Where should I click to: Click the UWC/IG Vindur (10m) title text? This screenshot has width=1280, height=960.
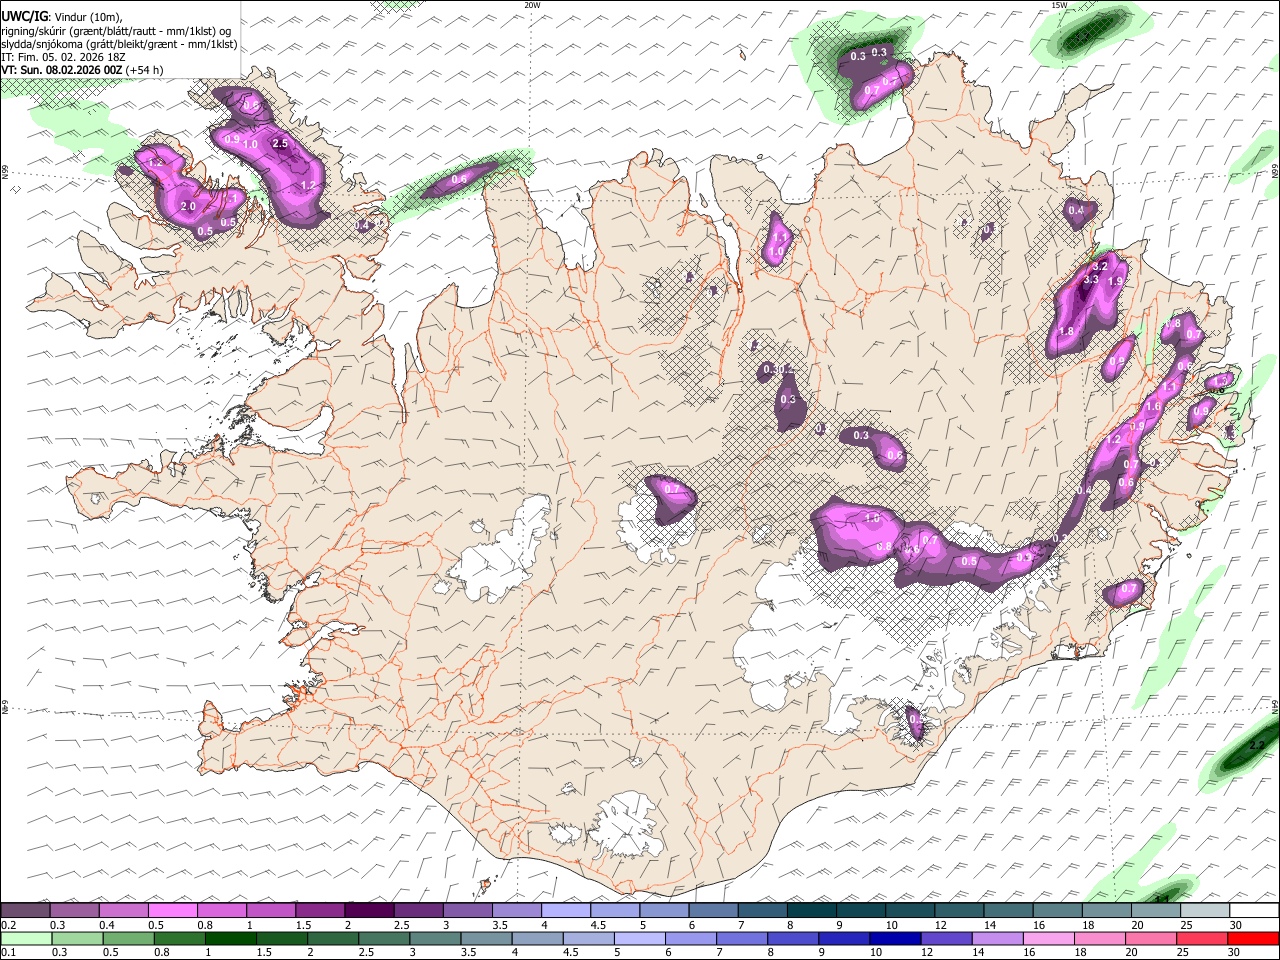[62, 17]
